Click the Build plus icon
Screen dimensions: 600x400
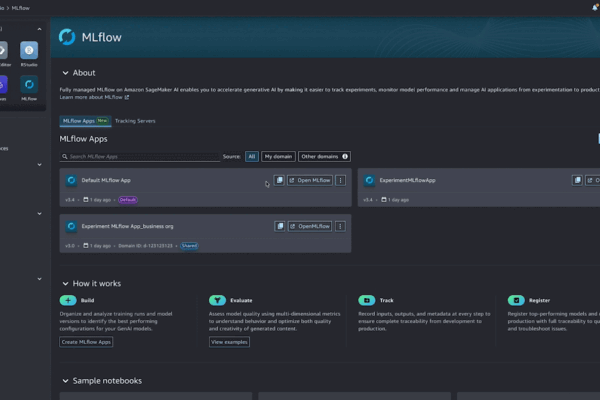coord(68,300)
